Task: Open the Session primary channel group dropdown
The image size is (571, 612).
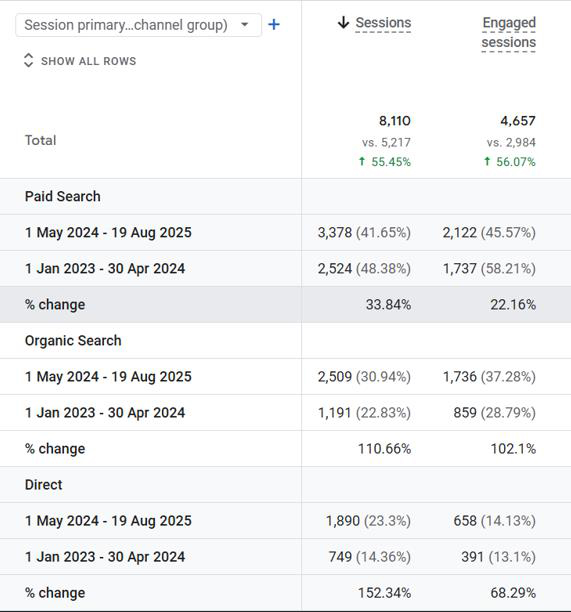Action: click(138, 25)
